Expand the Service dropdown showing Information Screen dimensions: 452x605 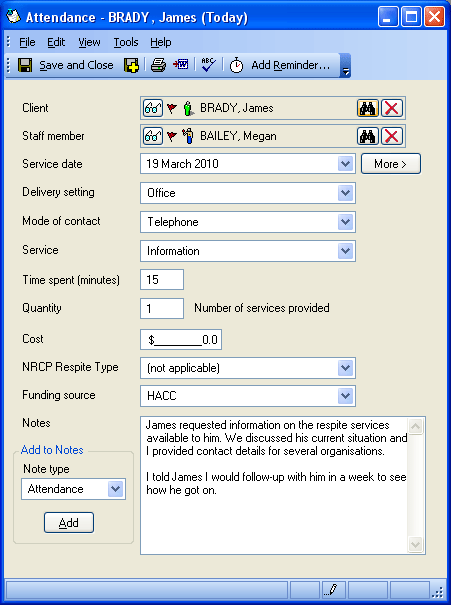[345, 251]
